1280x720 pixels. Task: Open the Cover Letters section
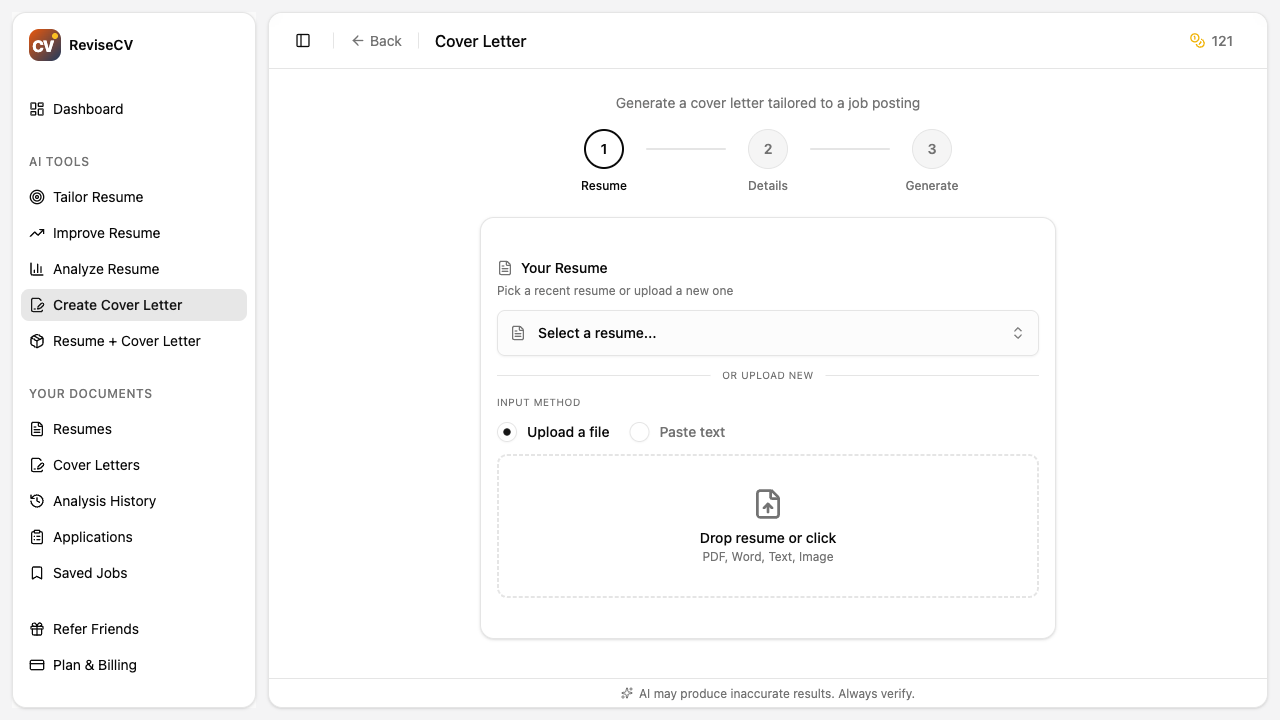pos(96,465)
